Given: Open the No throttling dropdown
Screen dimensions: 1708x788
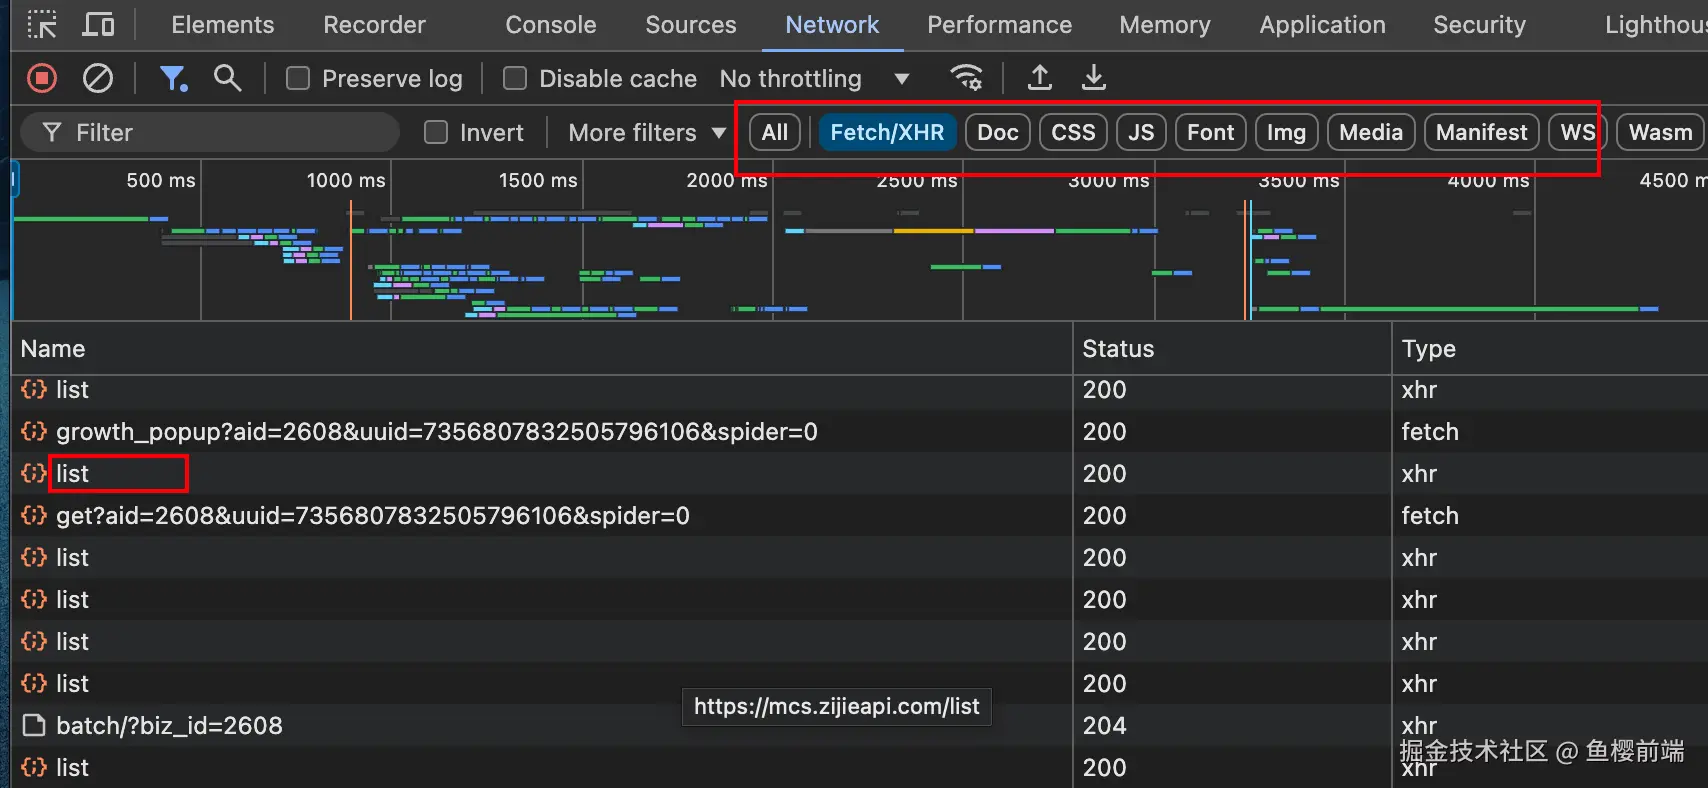Looking at the screenshot, I should coord(815,78).
